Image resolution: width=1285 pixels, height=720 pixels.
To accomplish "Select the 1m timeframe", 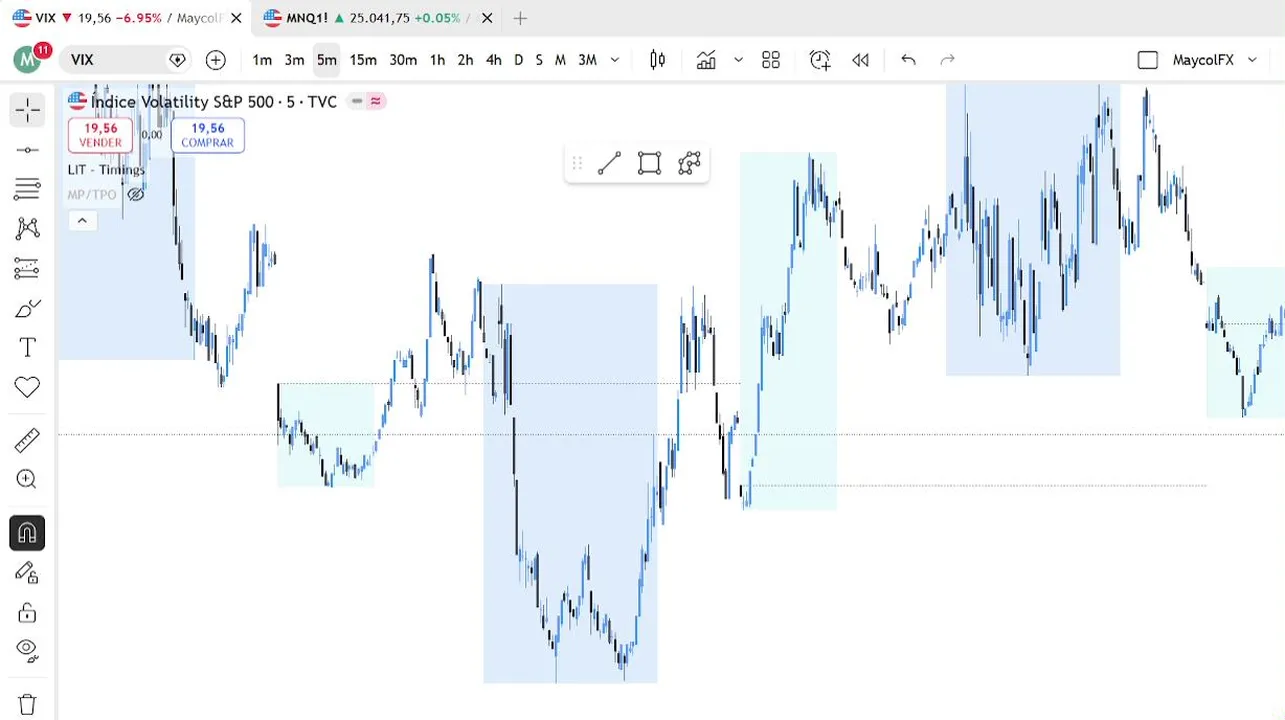I will point(262,60).
